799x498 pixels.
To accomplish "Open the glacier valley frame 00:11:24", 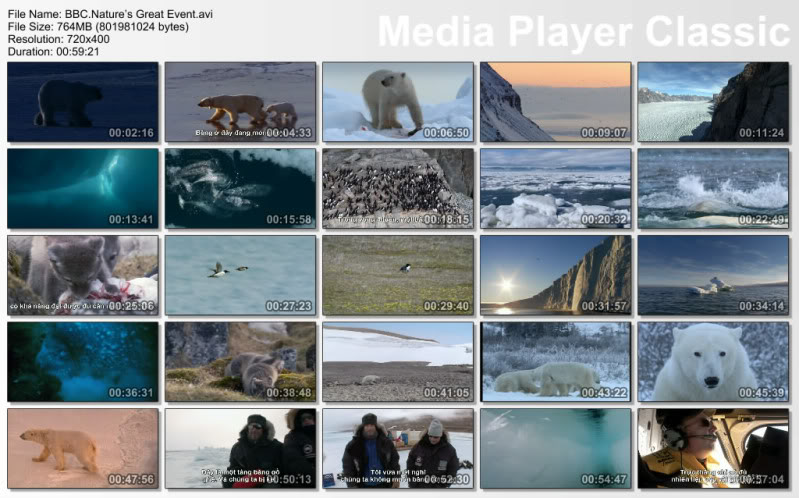I will (x=713, y=102).
